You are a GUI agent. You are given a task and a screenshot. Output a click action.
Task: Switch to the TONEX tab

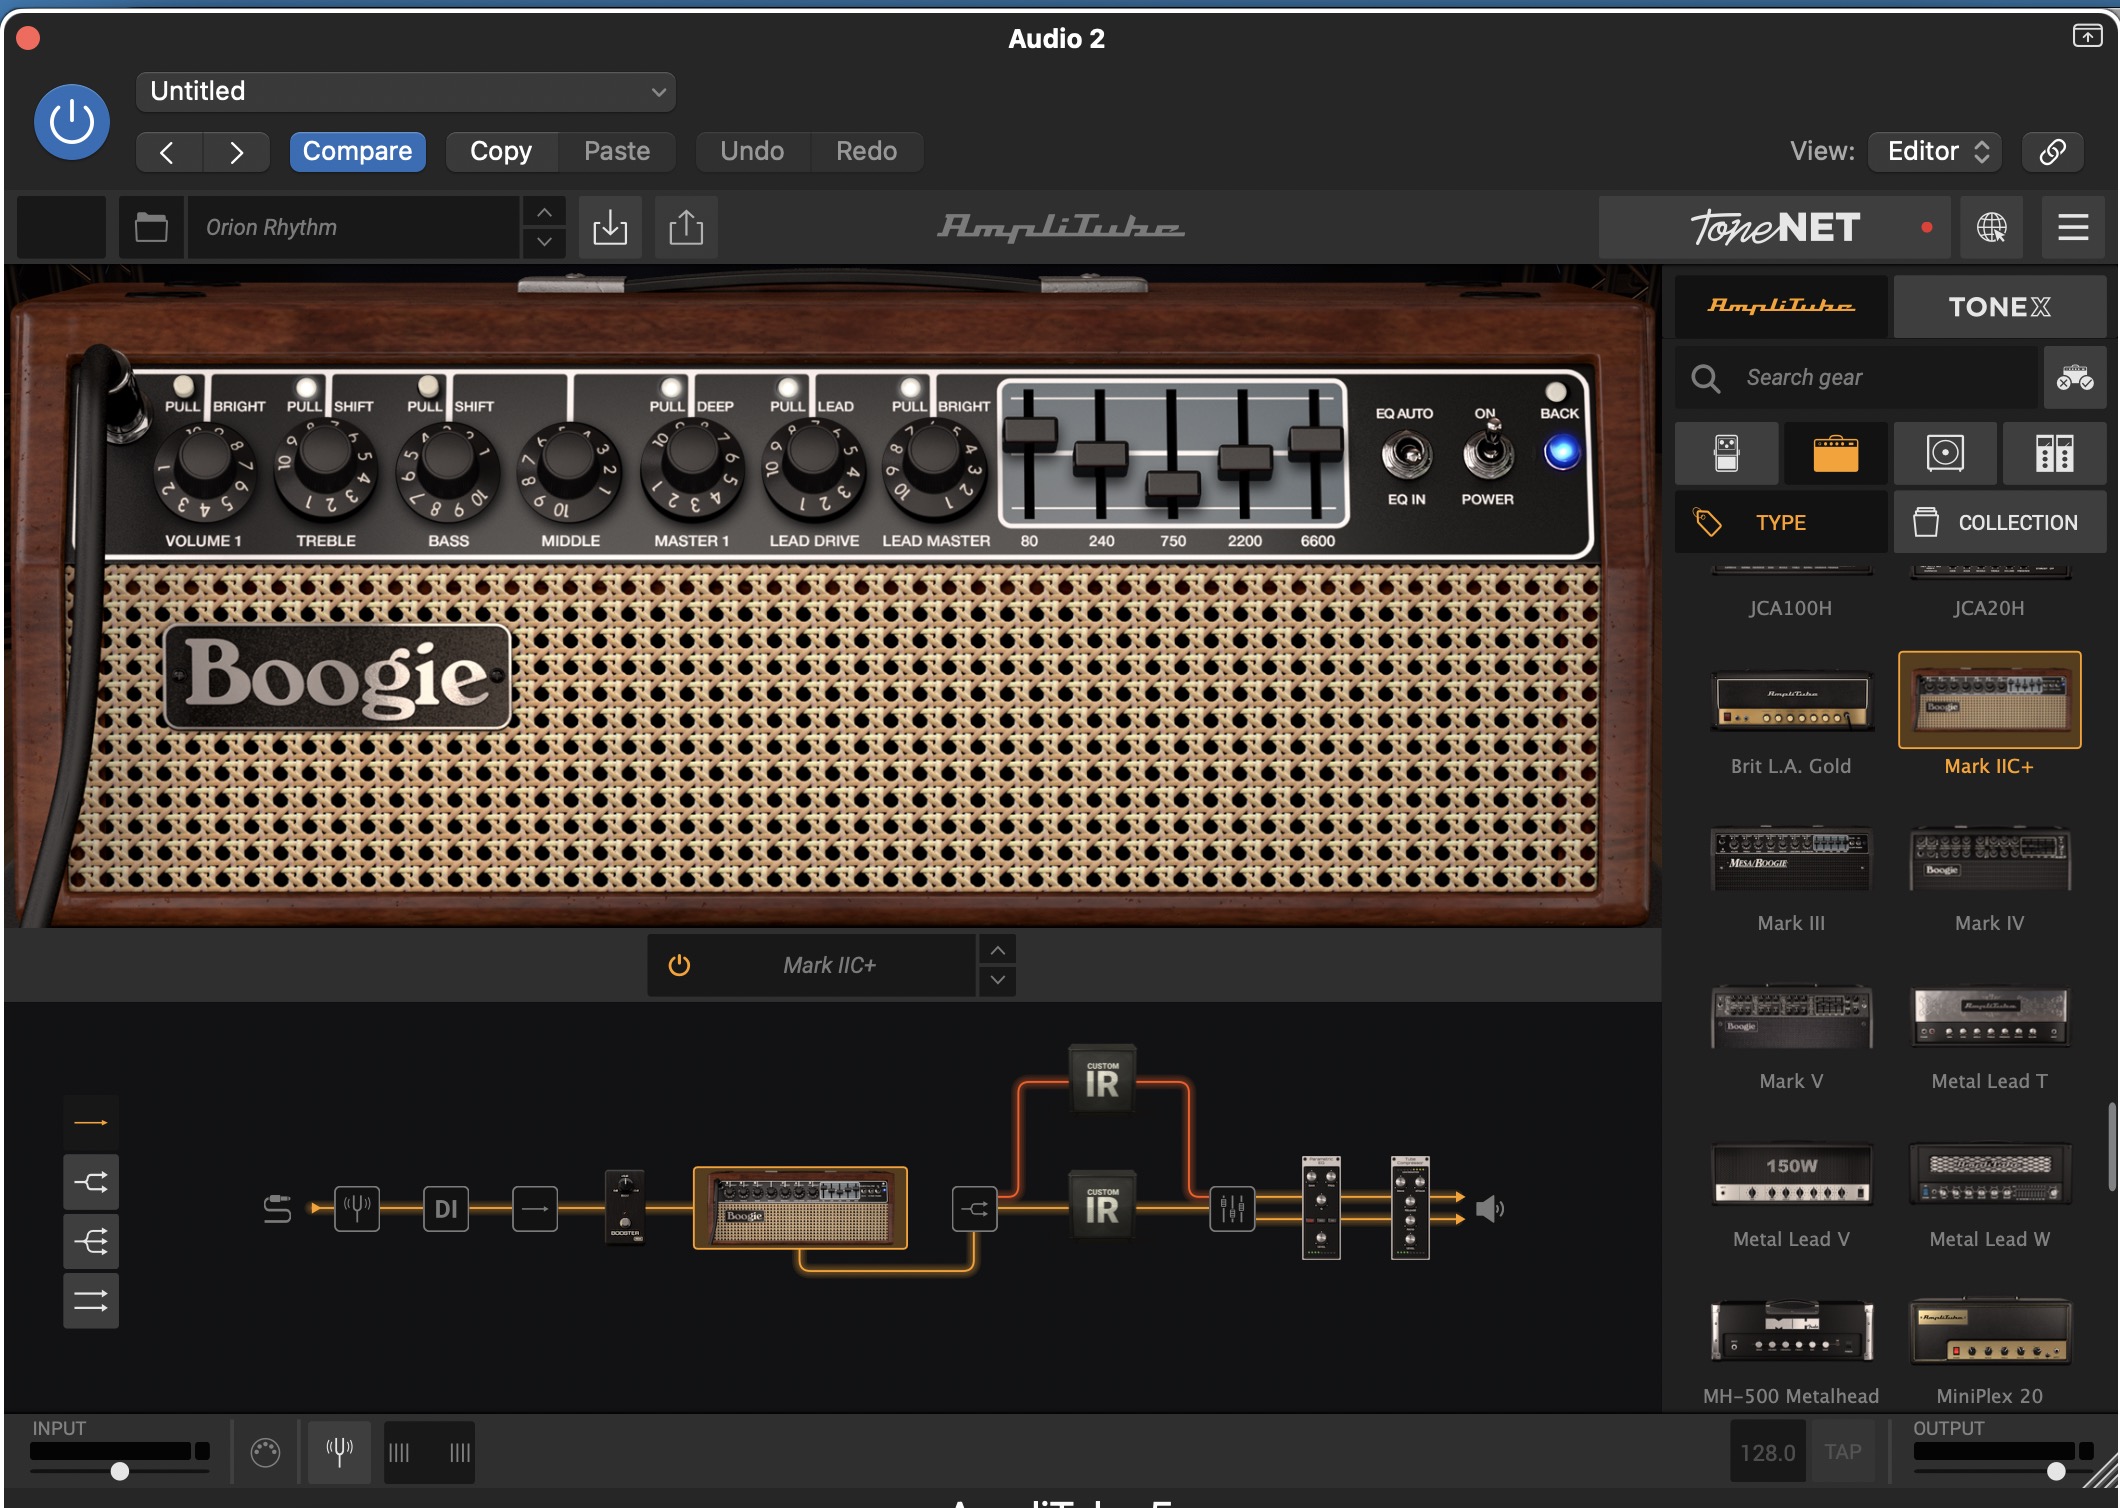click(1999, 307)
